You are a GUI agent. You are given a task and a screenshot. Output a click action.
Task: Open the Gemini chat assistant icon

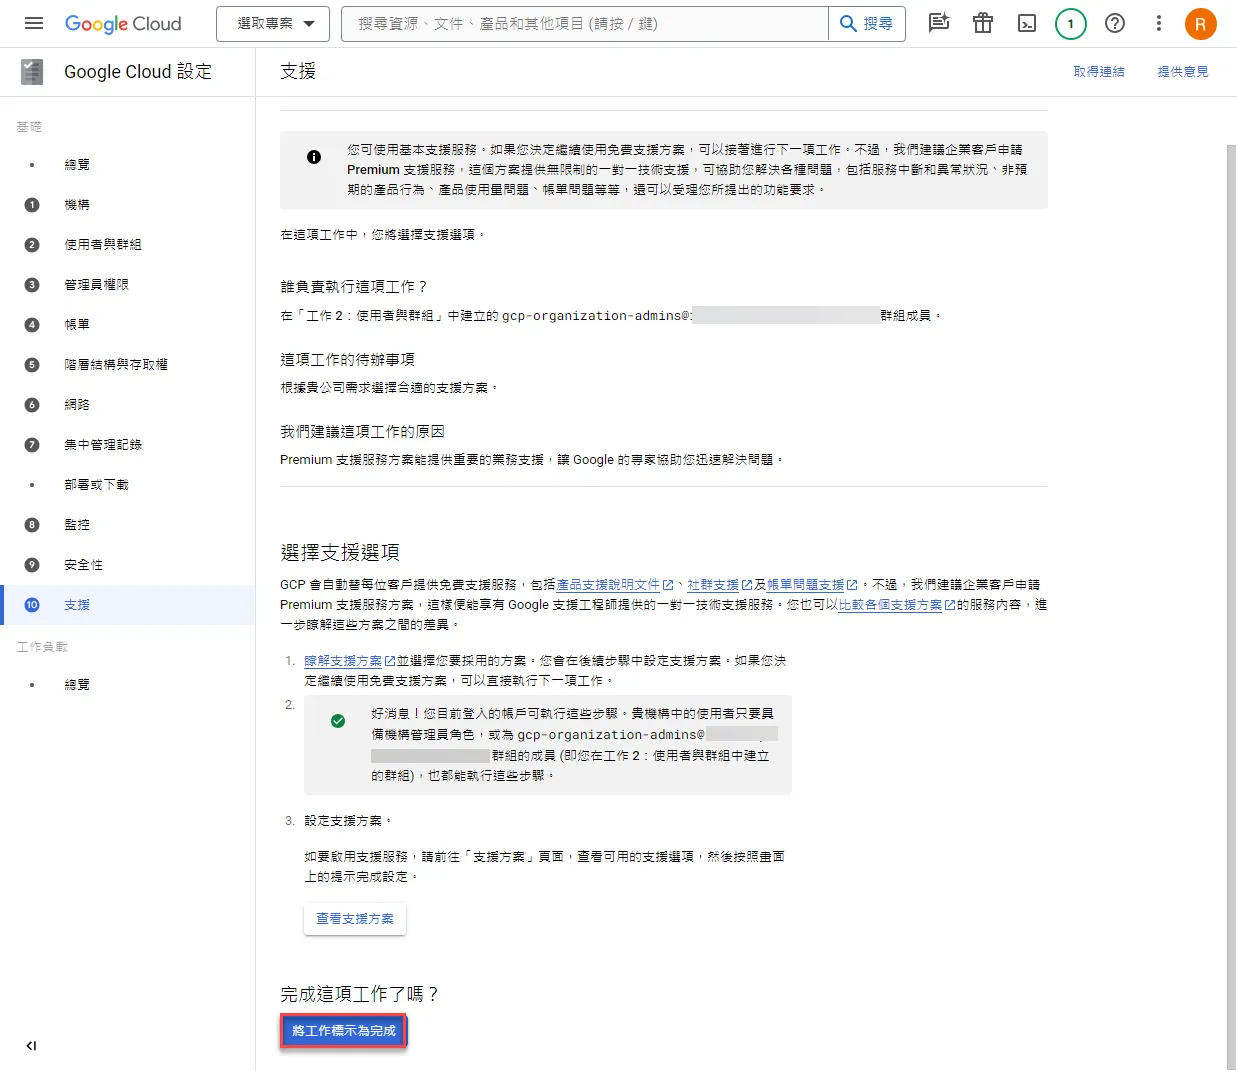(x=939, y=23)
